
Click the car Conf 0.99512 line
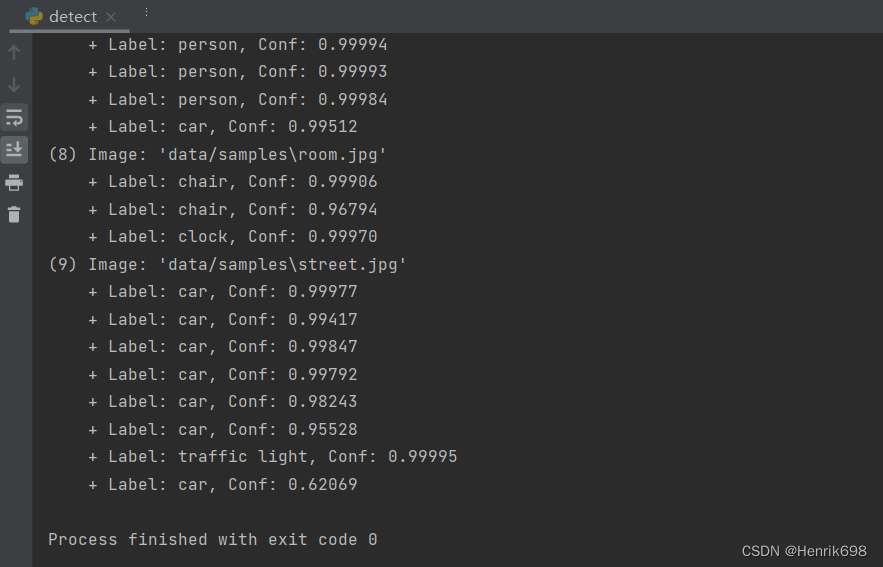pyautogui.click(x=222, y=127)
